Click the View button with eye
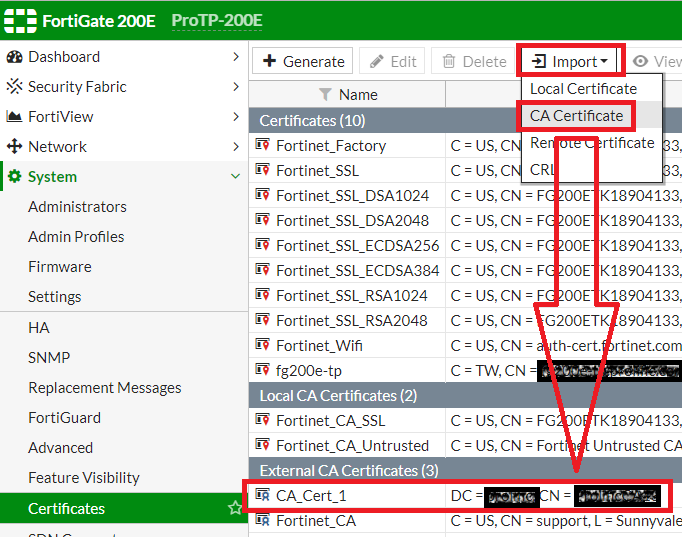Image resolution: width=682 pixels, height=537 pixels. (x=655, y=61)
